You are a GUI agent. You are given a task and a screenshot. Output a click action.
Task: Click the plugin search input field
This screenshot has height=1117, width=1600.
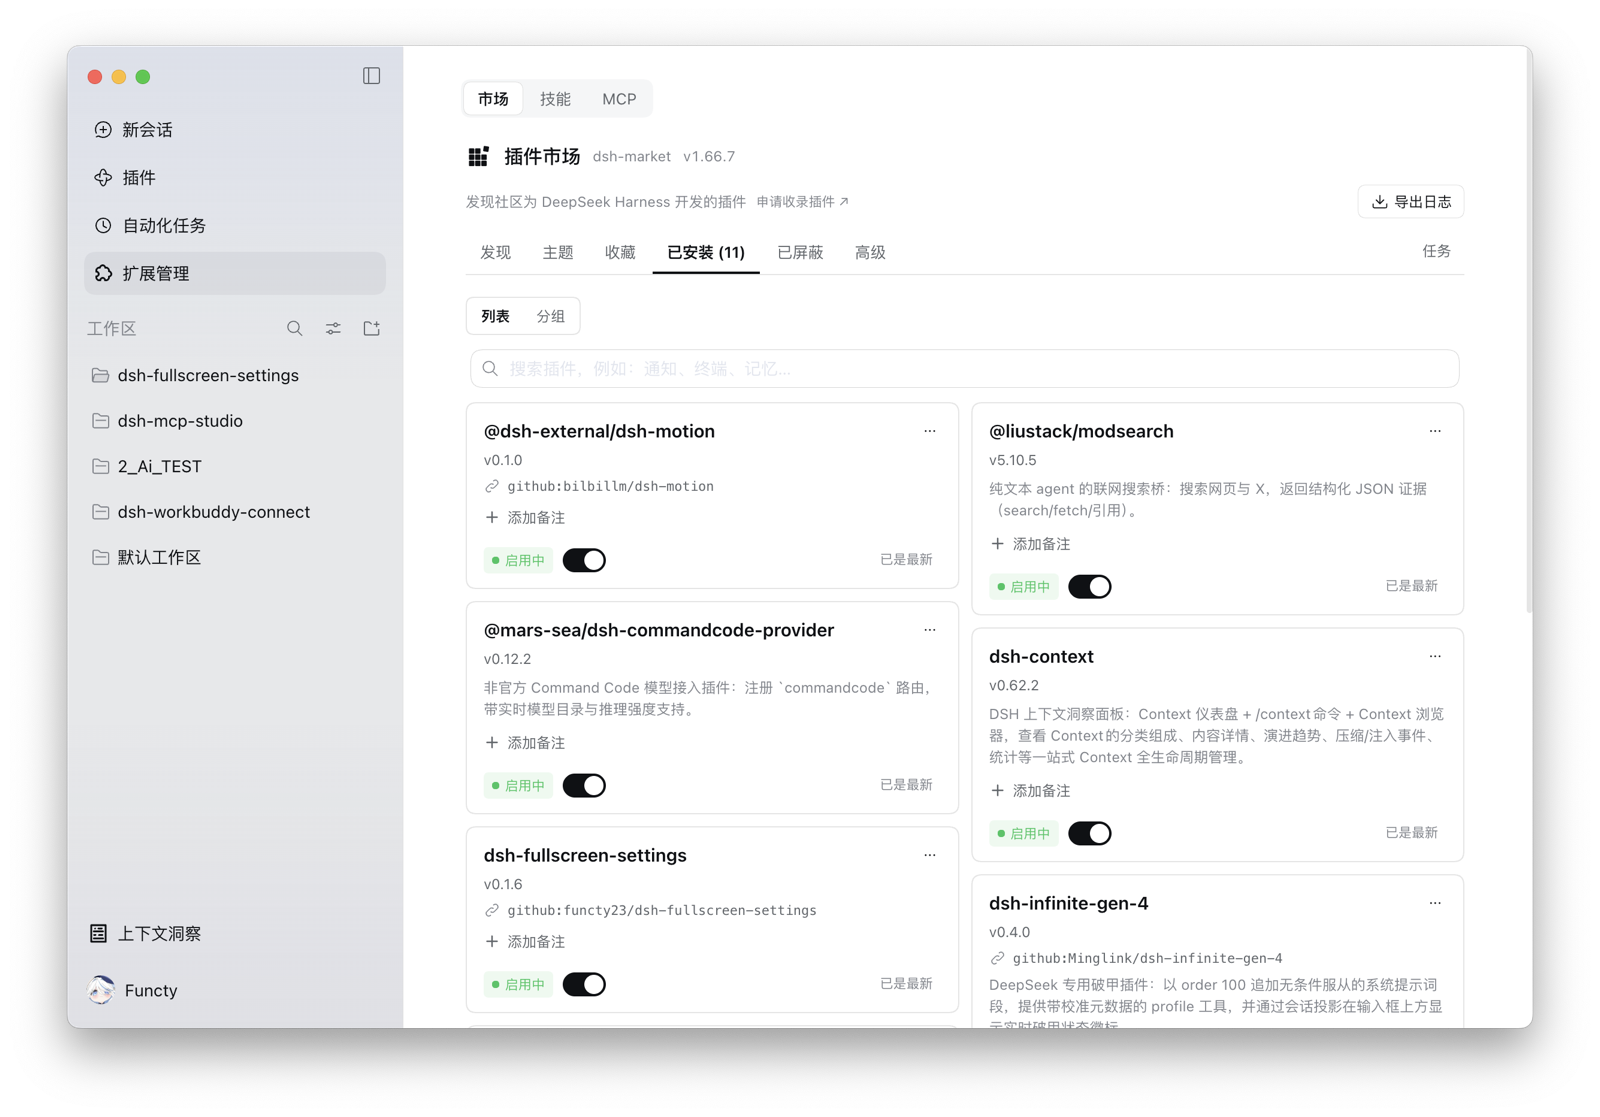coord(964,369)
